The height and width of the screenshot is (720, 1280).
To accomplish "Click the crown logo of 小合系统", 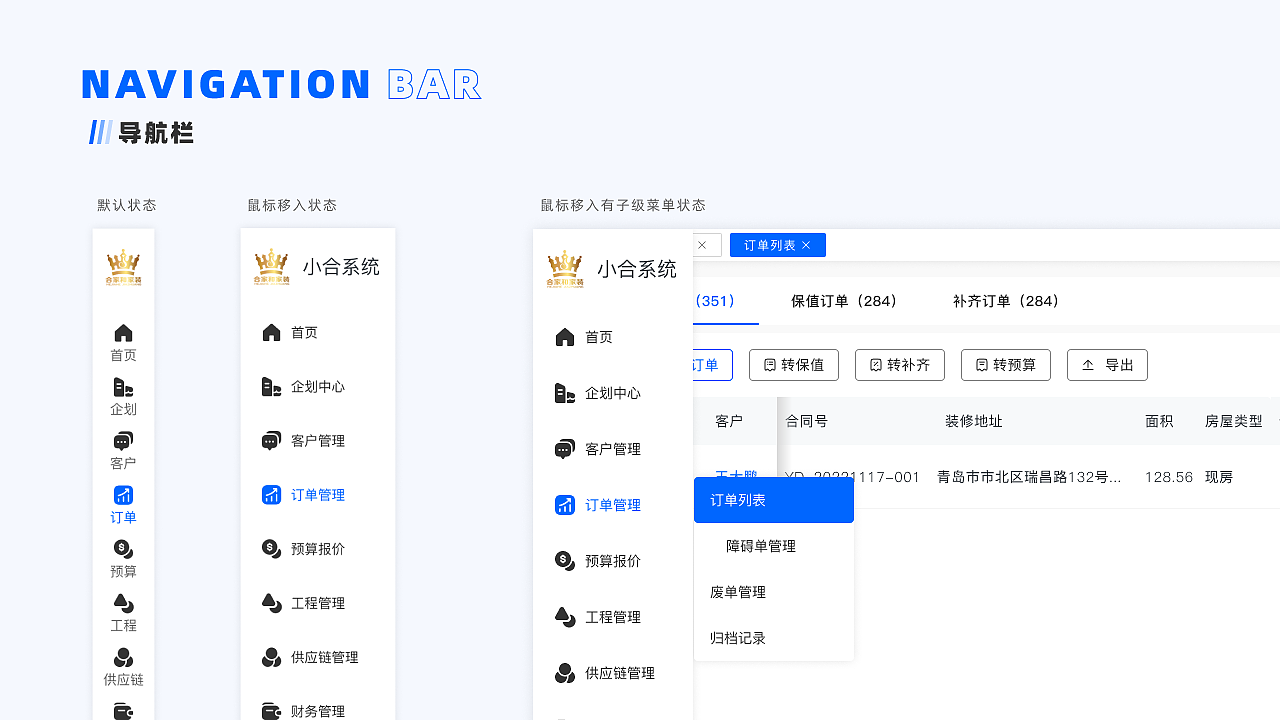I will coord(566,267).
